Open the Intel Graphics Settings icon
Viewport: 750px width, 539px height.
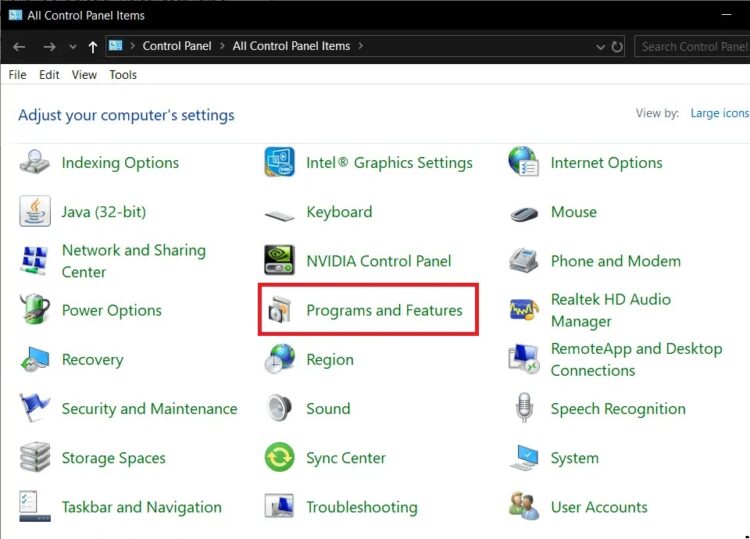(x=279, y=163)
